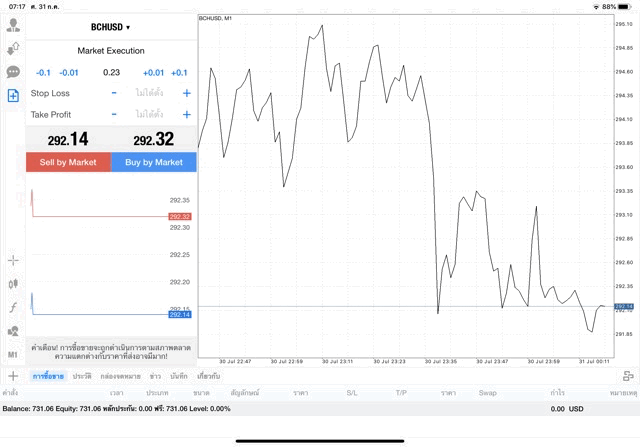Open the chat messages icon
This screenshot has width=640, height=447.
tap(13, 72)
